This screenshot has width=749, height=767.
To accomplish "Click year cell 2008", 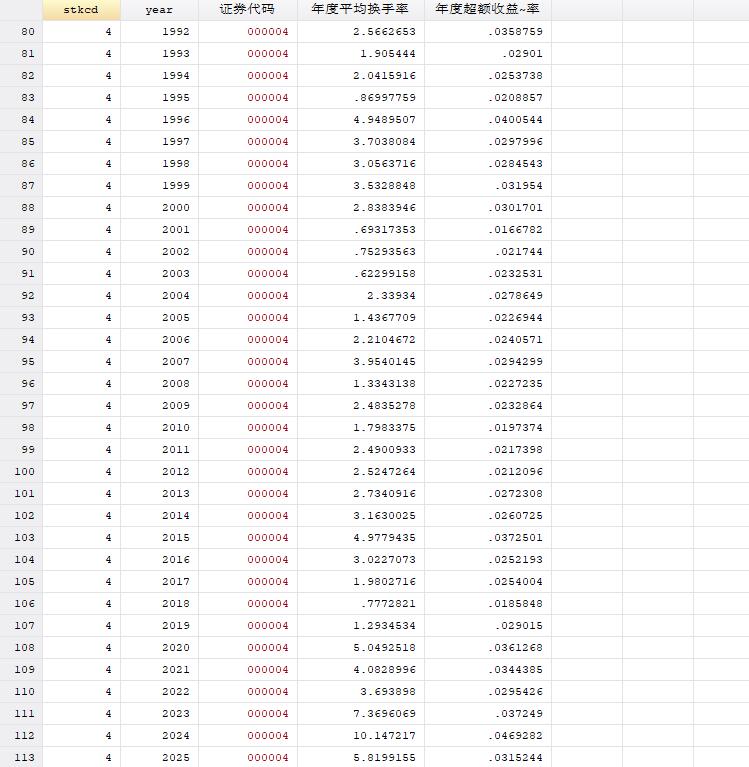I will click(x=159, y=384).
